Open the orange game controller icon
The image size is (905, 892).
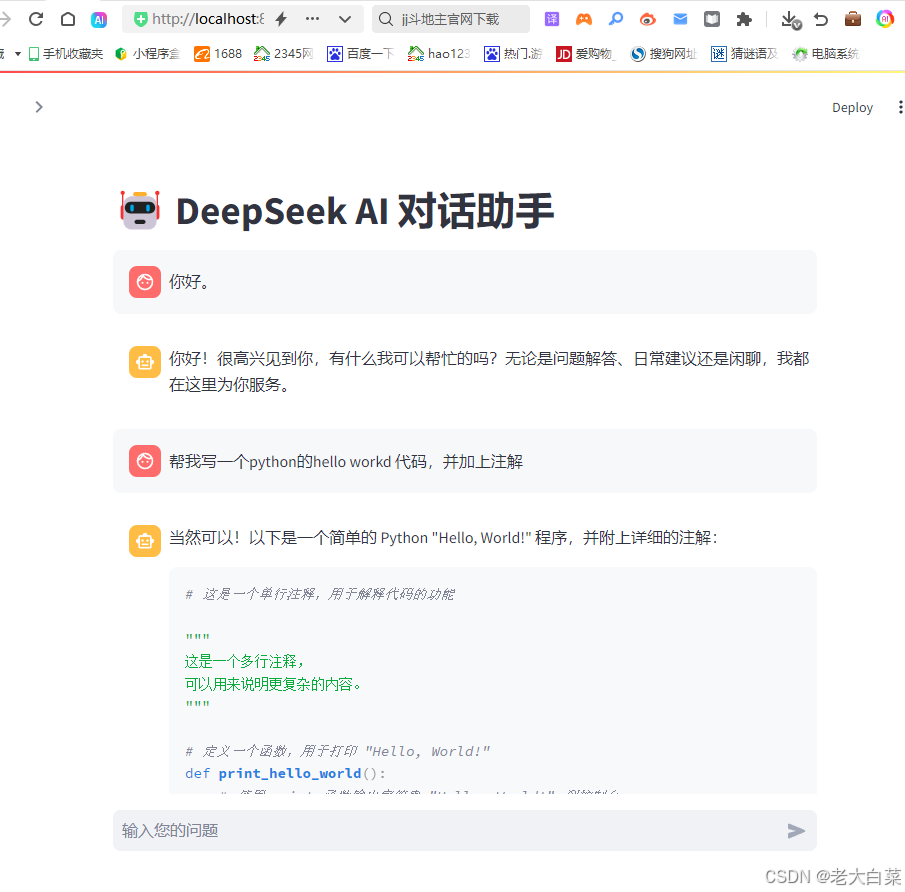coord(584,19)
